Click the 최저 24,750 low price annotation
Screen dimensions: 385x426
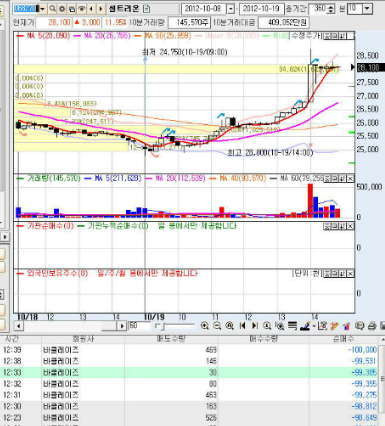[x=185, y=52]
